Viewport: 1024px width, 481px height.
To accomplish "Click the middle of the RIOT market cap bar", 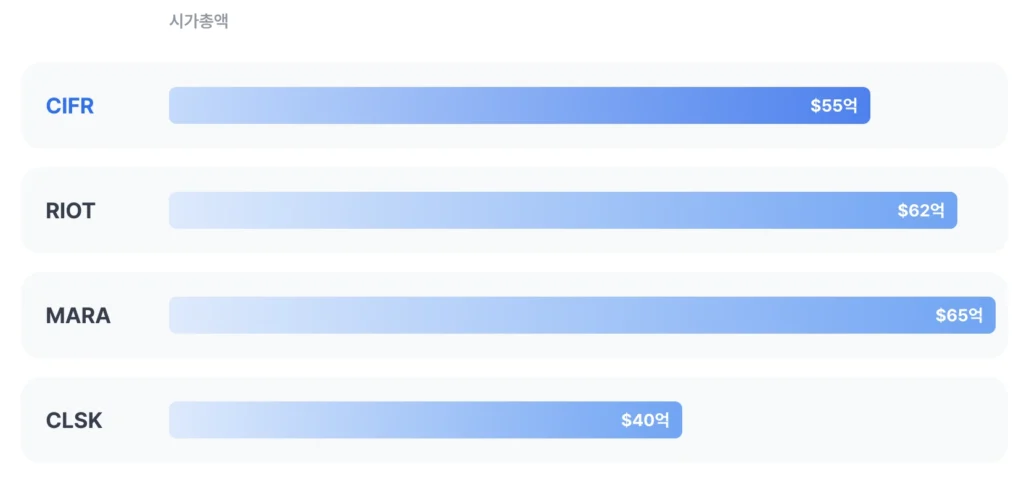I will coord(563,211).
